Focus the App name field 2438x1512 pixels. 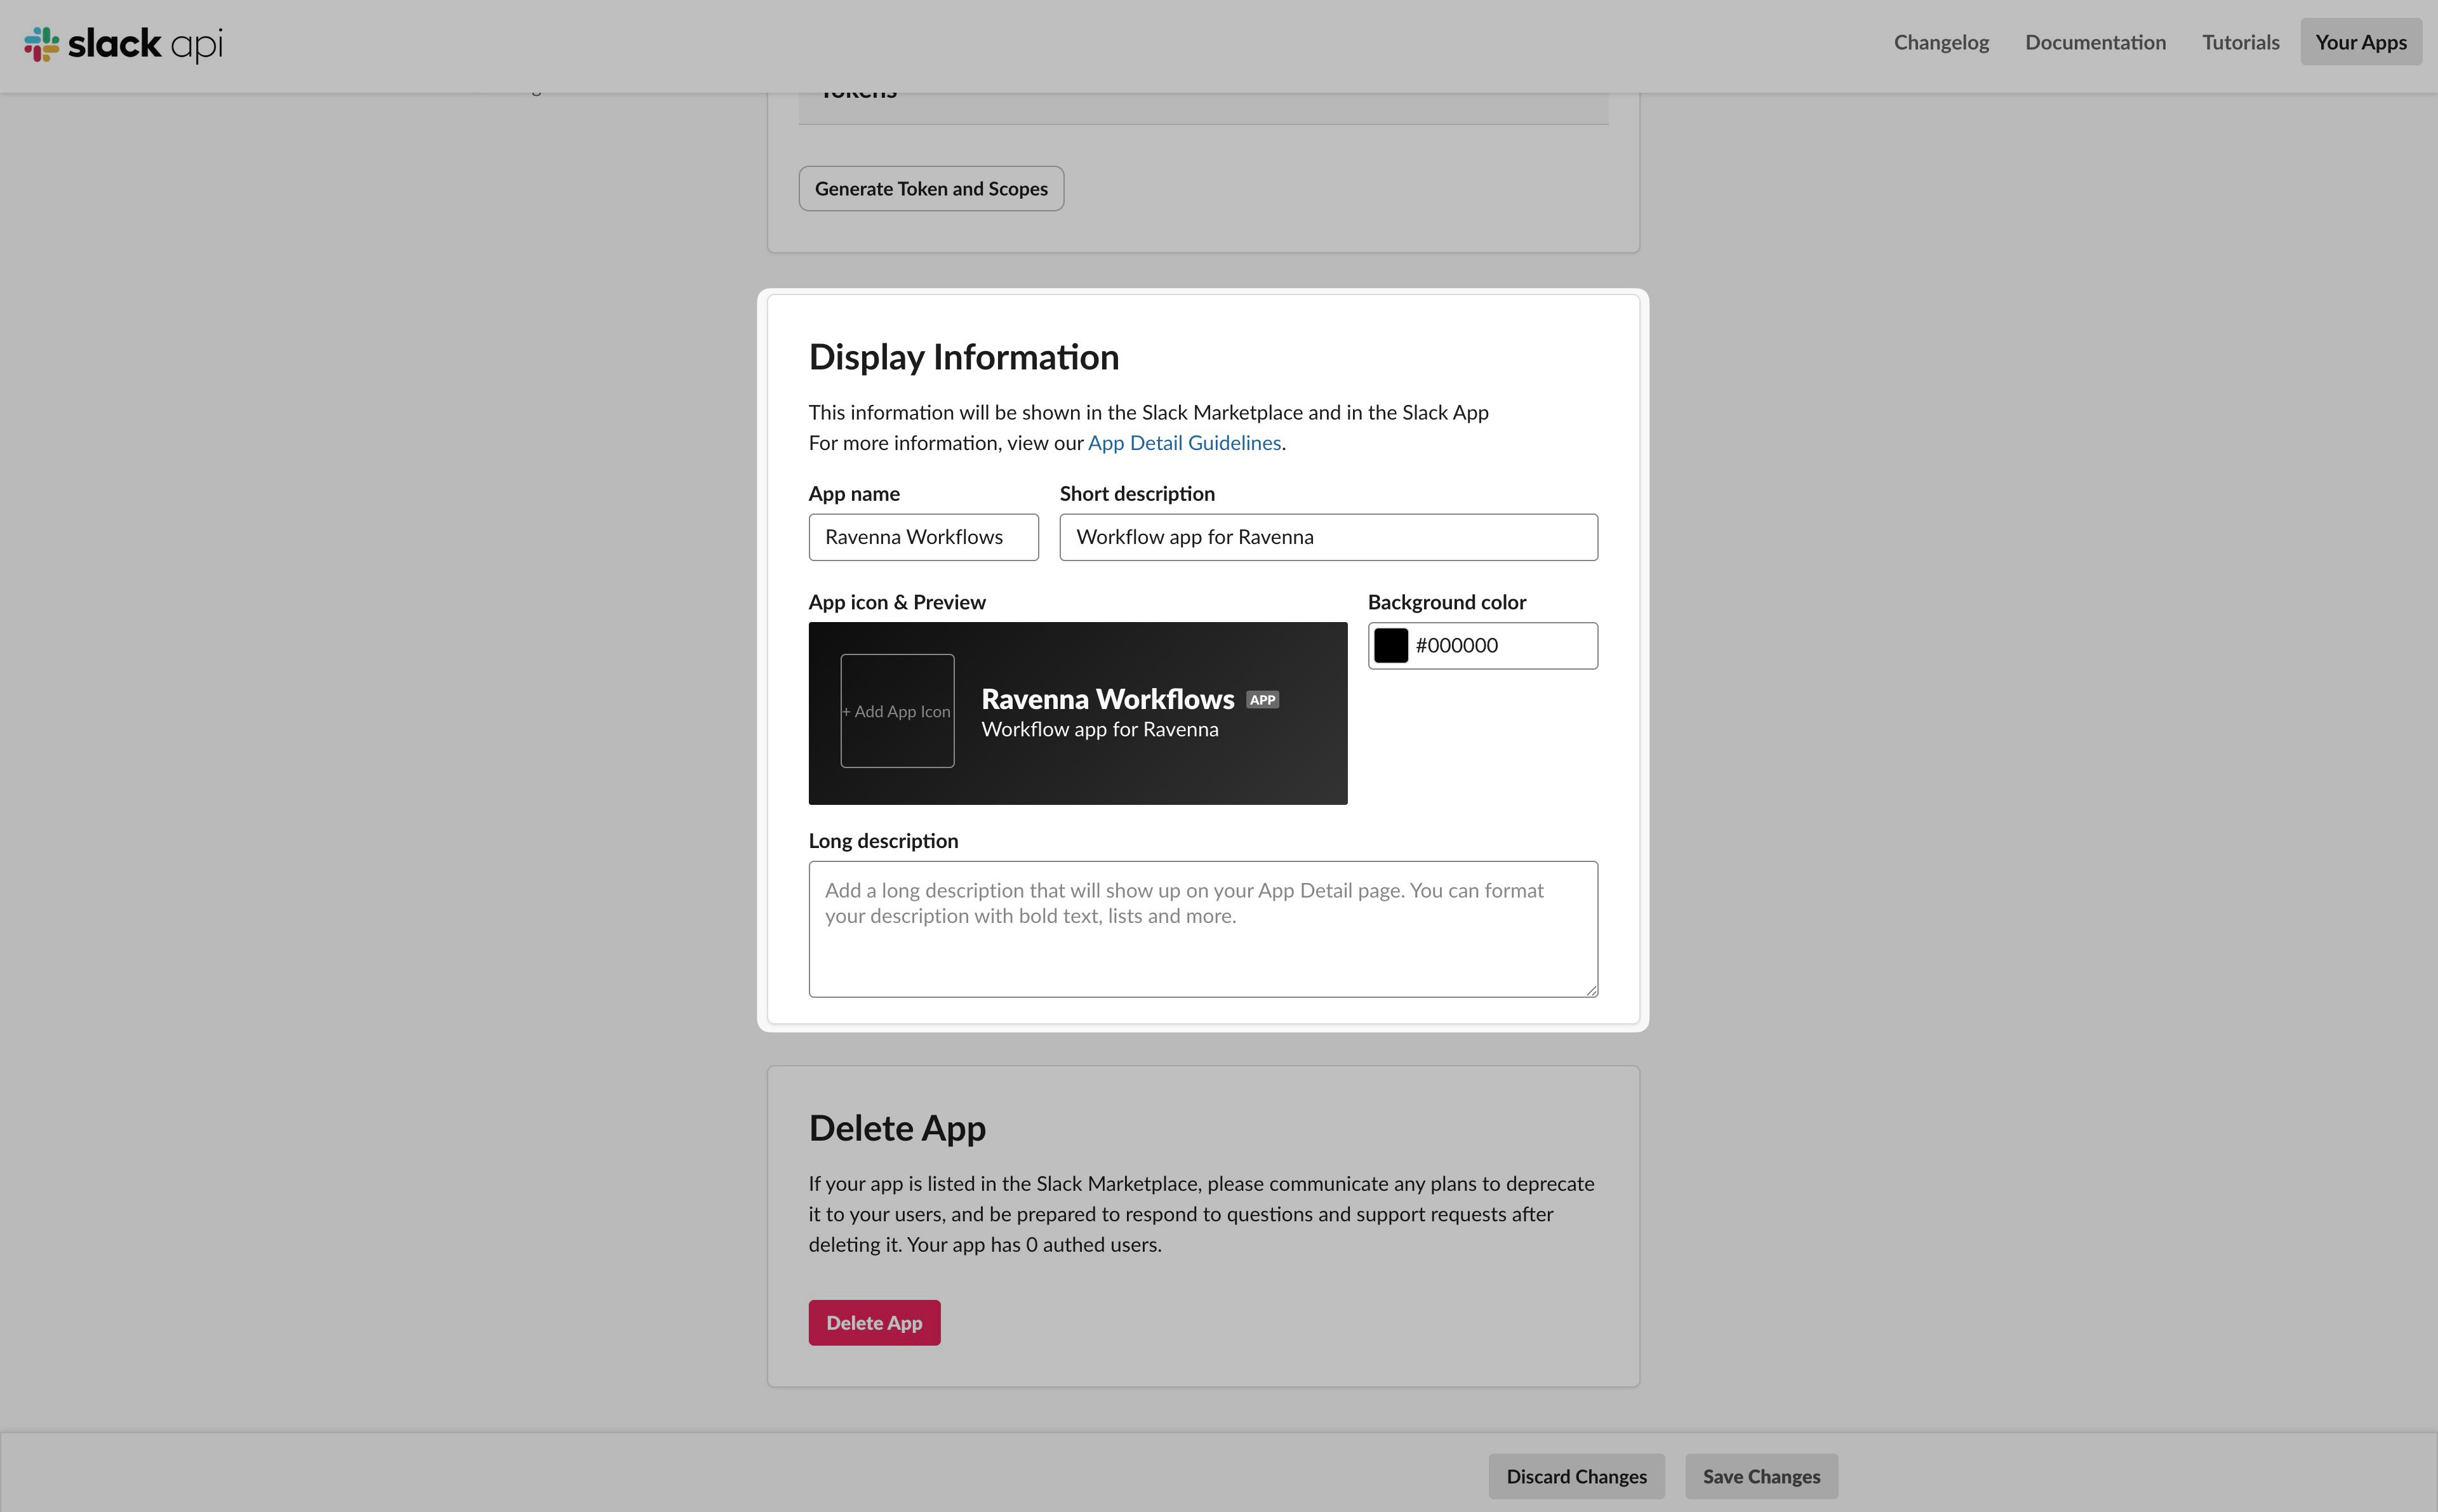923,537
